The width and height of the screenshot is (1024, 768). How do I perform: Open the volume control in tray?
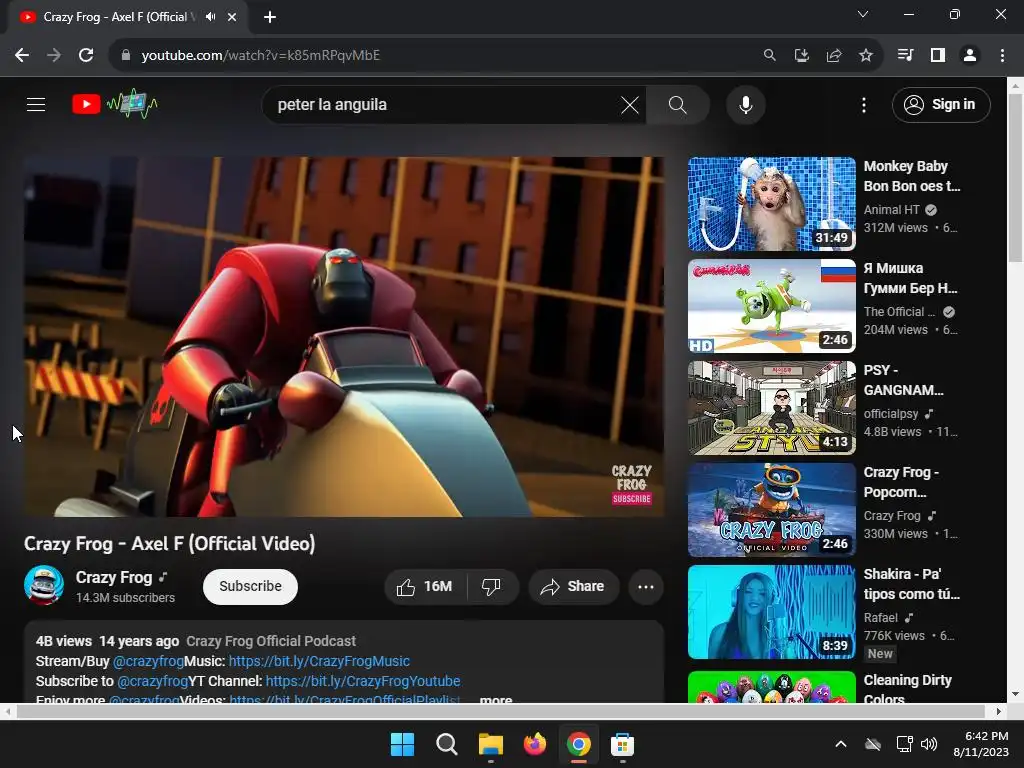coord(929,744)
